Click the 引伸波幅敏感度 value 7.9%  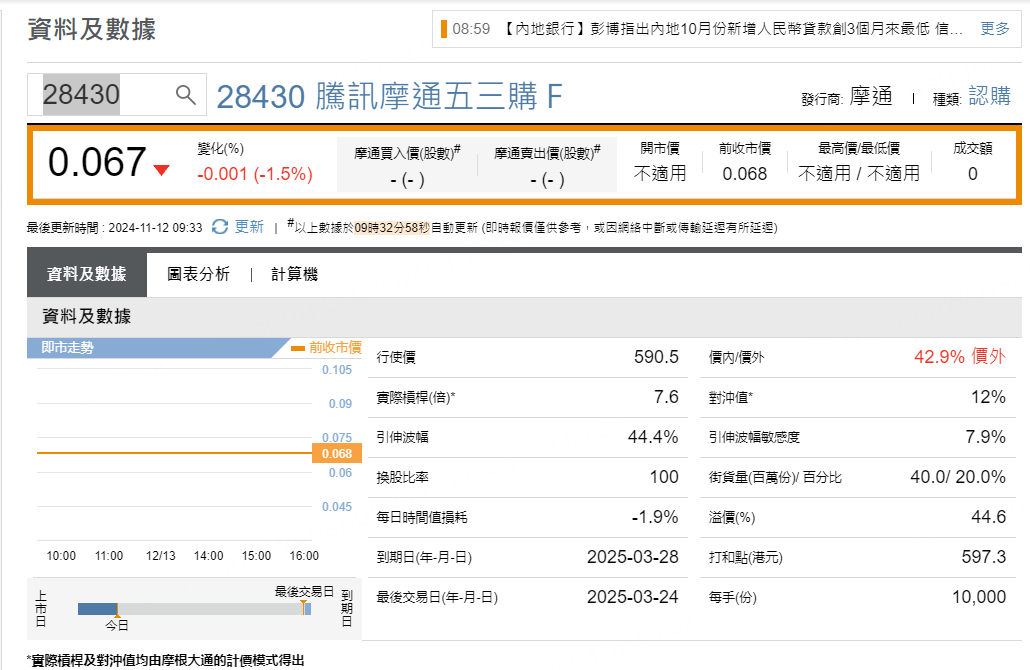point(985,437)
